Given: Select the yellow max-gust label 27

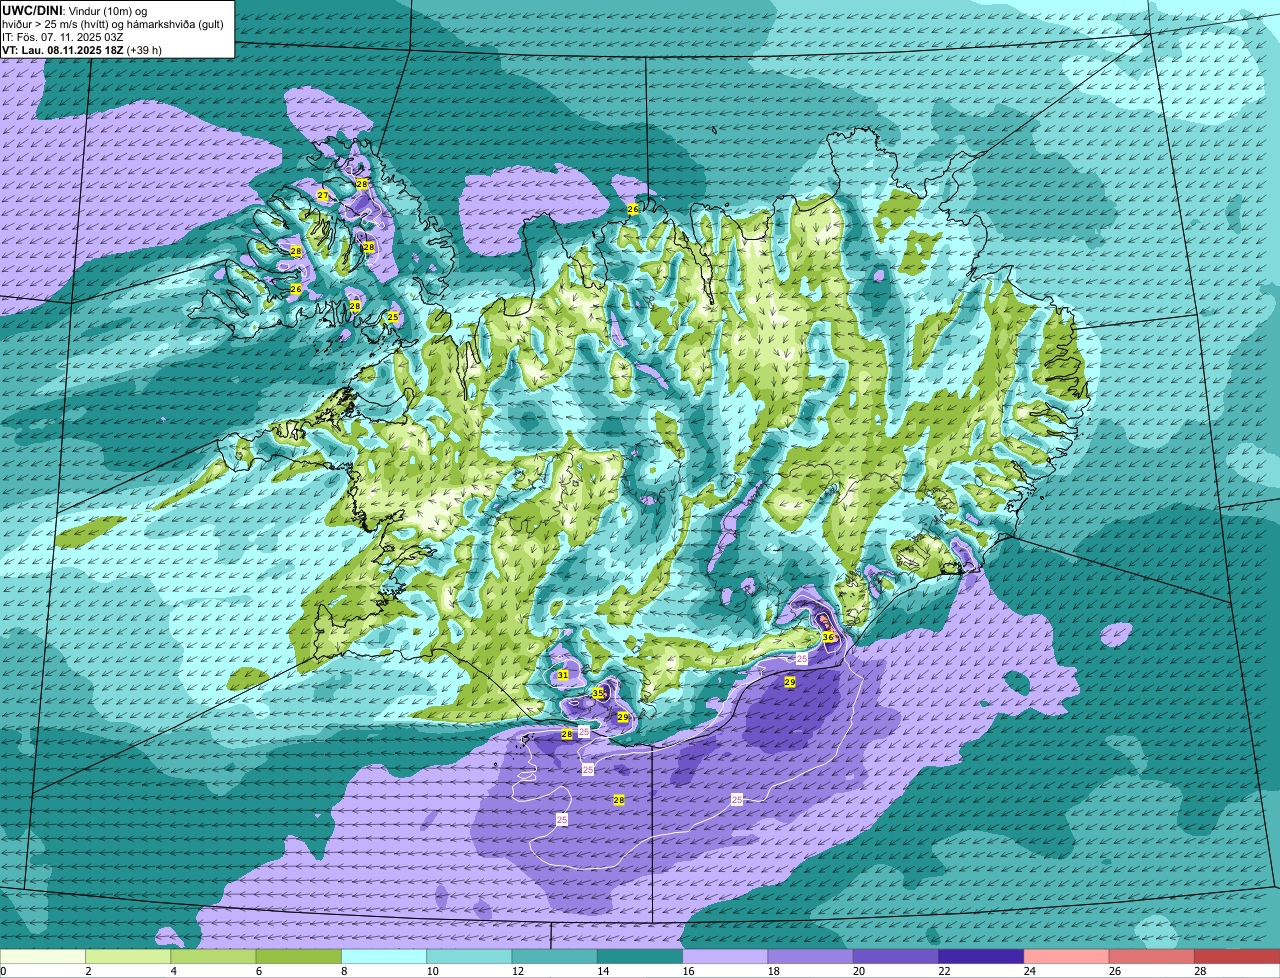Looking at the screenshot, I should click(x=322, y=195).
